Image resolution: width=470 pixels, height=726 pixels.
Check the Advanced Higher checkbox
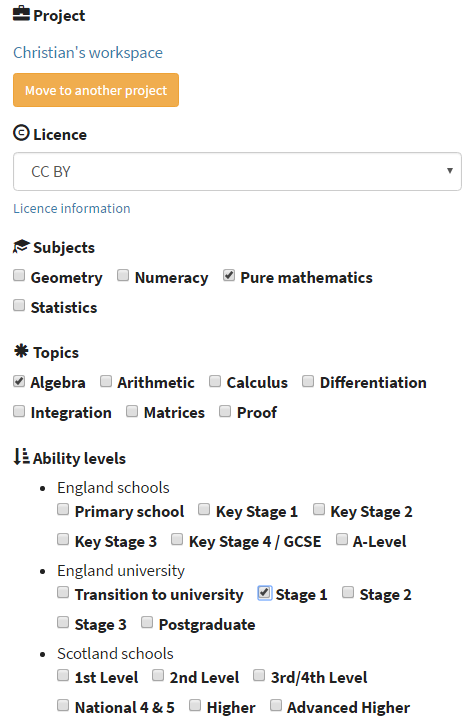(x=276, y=705)
